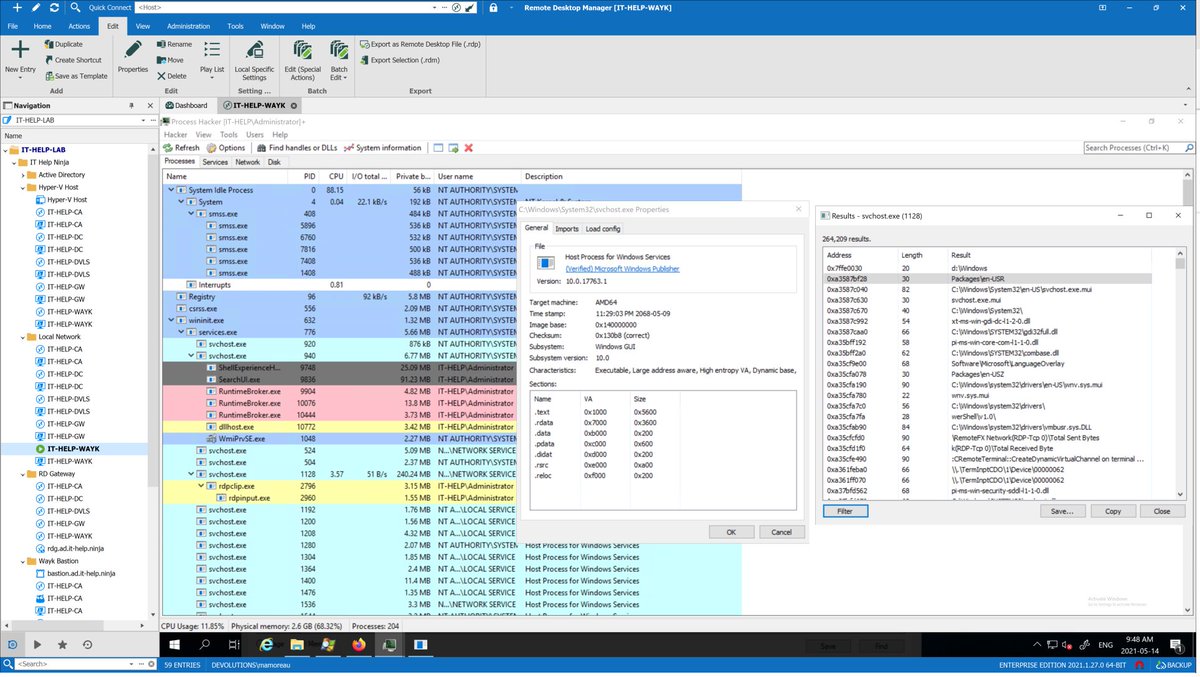Click the Refresh icon in Process Hacker

pyautogui.click(x=168, y=148)
